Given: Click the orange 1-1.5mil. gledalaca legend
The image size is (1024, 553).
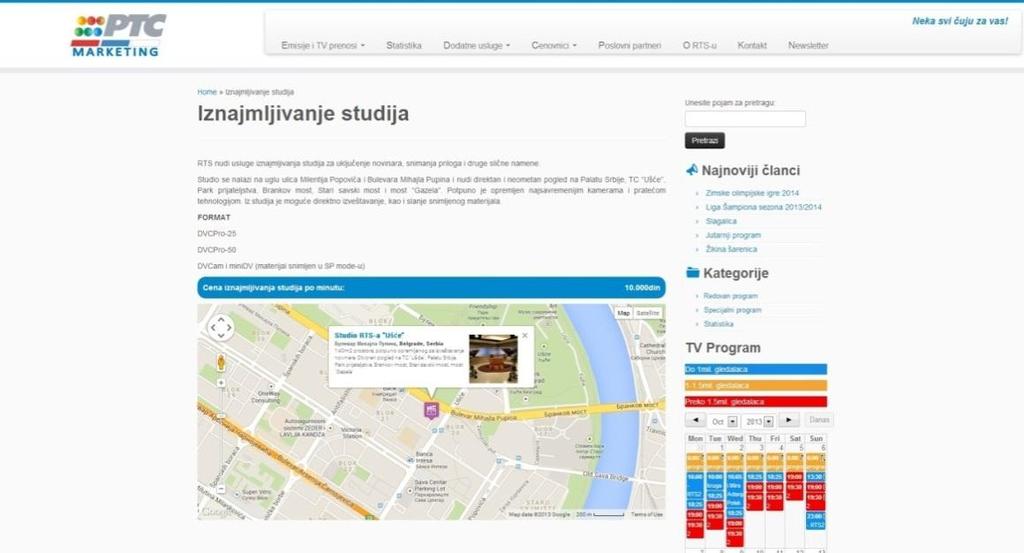Looking at the screenshot, I should 756,386.
